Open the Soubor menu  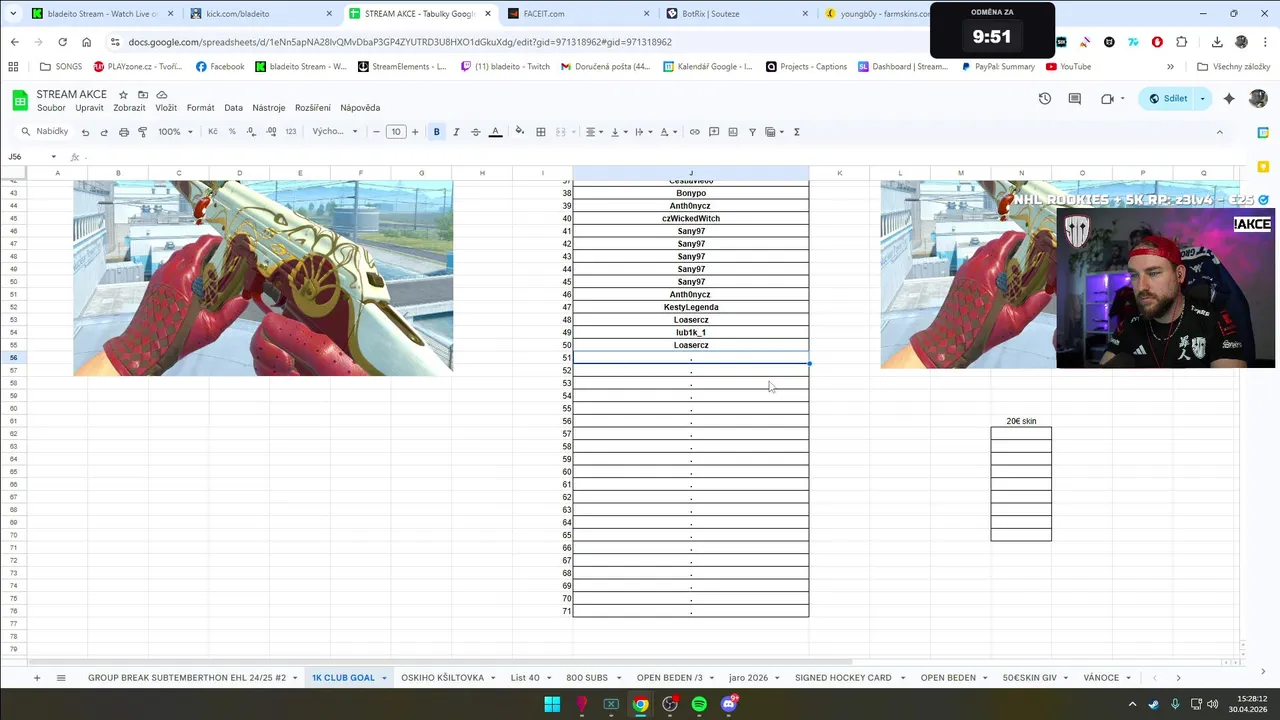[x=51, y=108]
